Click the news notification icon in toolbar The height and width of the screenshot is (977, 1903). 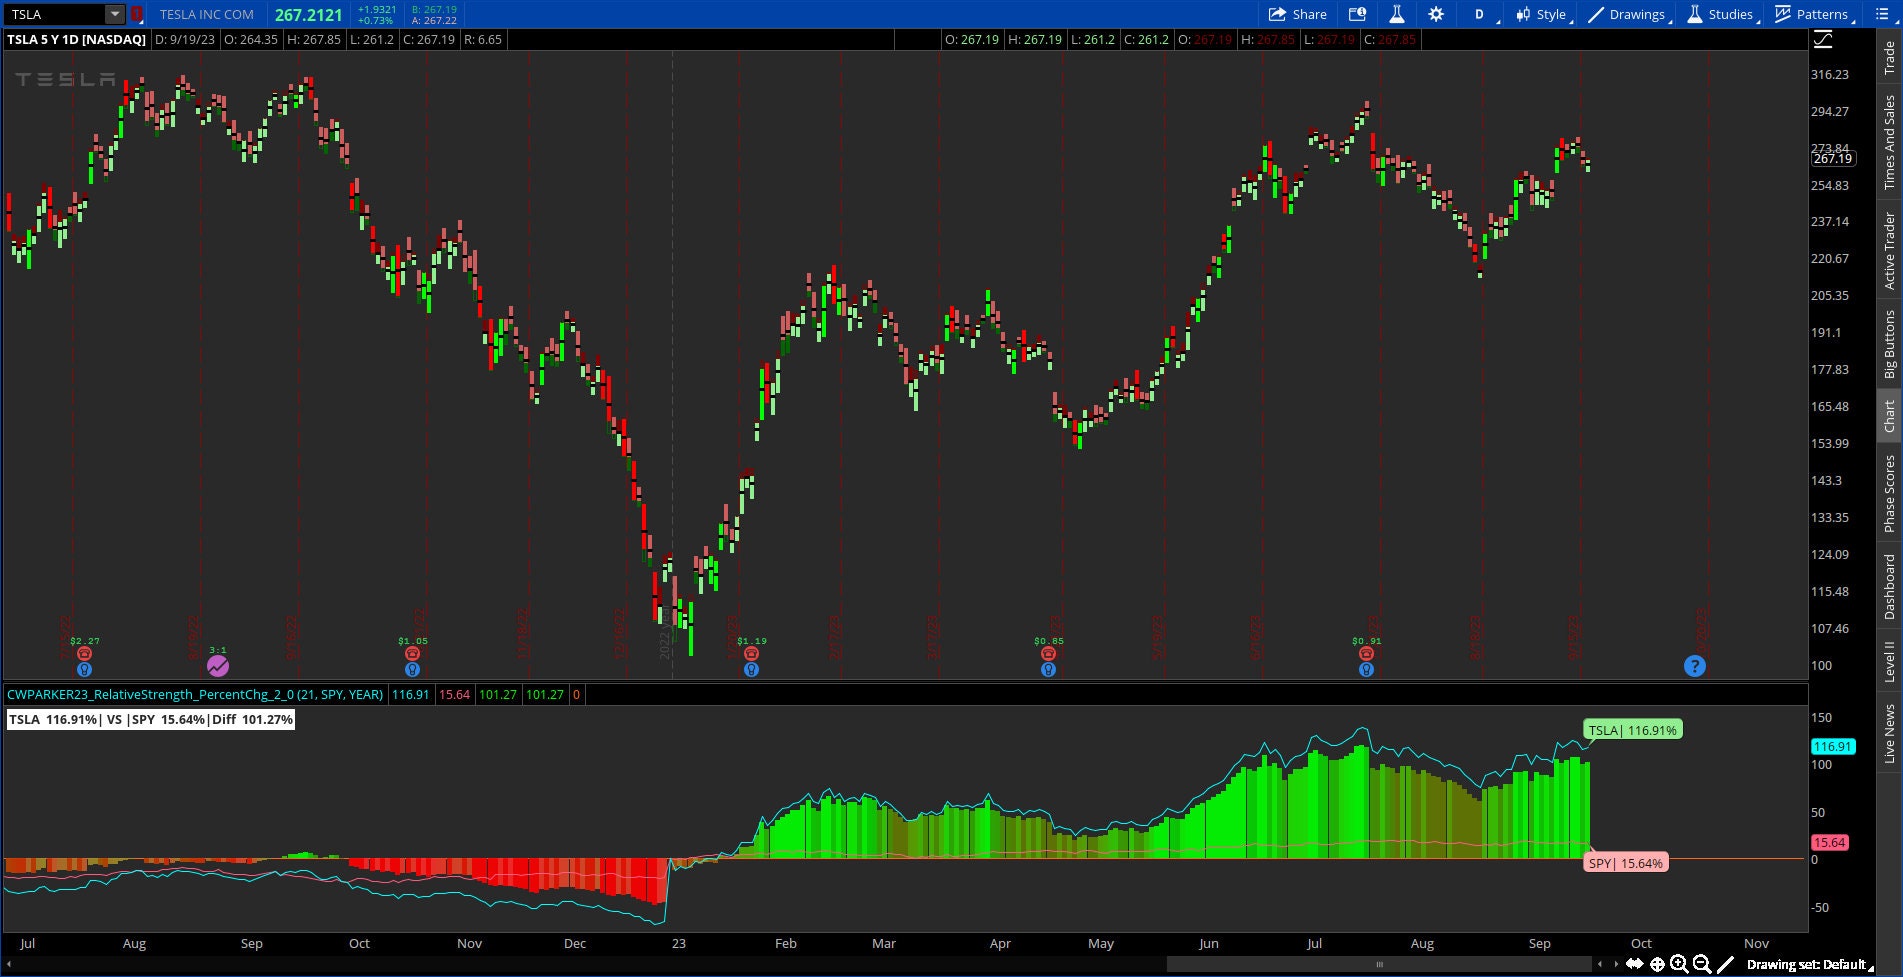point(1357,14)
